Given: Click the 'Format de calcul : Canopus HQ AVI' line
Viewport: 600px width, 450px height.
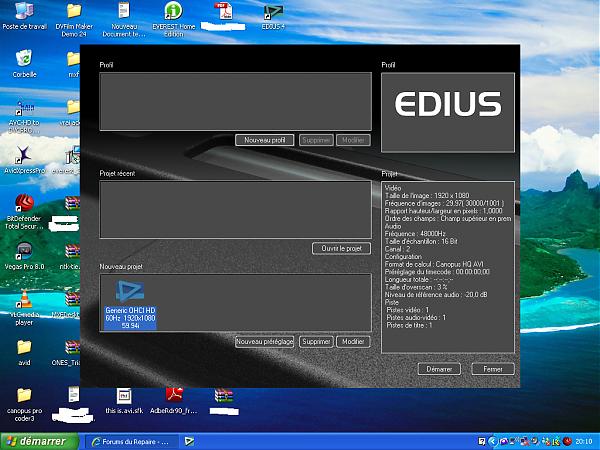Looking at the screenshot, I should 434,264.
